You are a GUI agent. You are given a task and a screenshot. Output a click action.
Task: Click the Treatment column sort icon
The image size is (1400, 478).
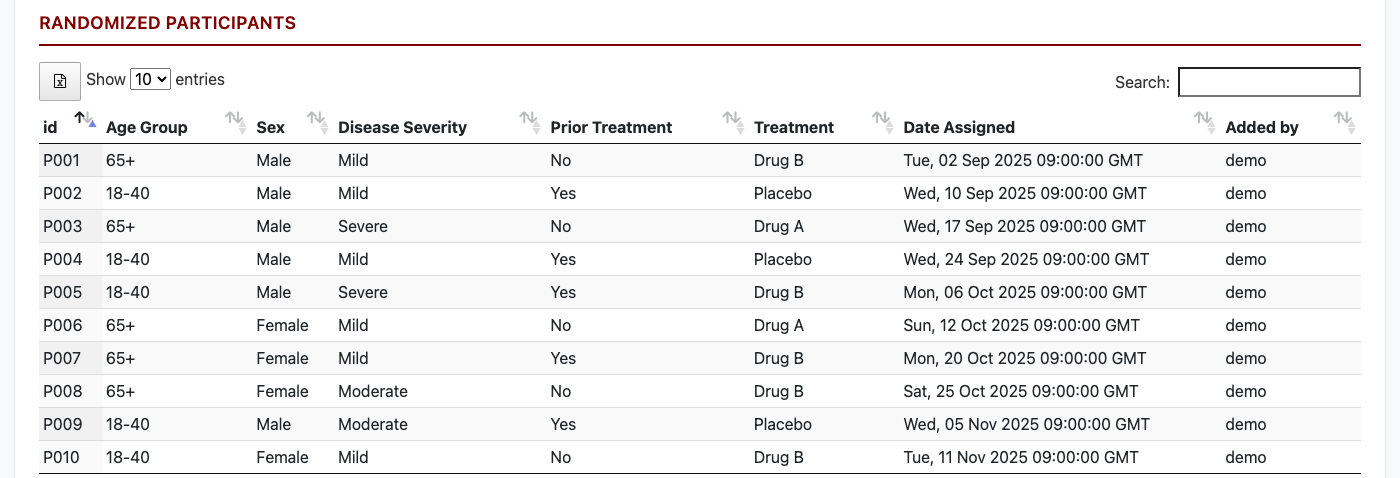pos(883,123)
